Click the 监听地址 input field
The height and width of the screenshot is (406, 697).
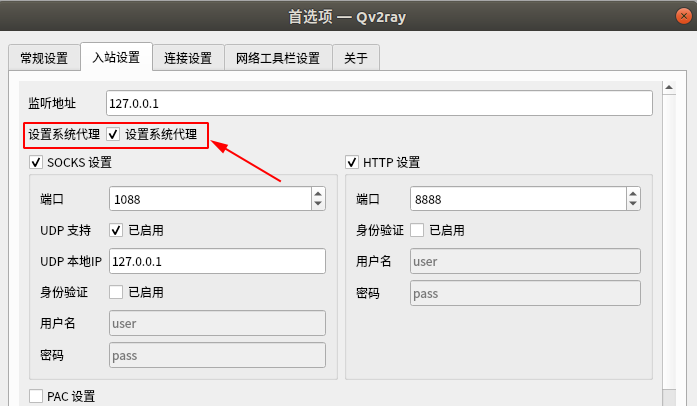click(378, 103)
